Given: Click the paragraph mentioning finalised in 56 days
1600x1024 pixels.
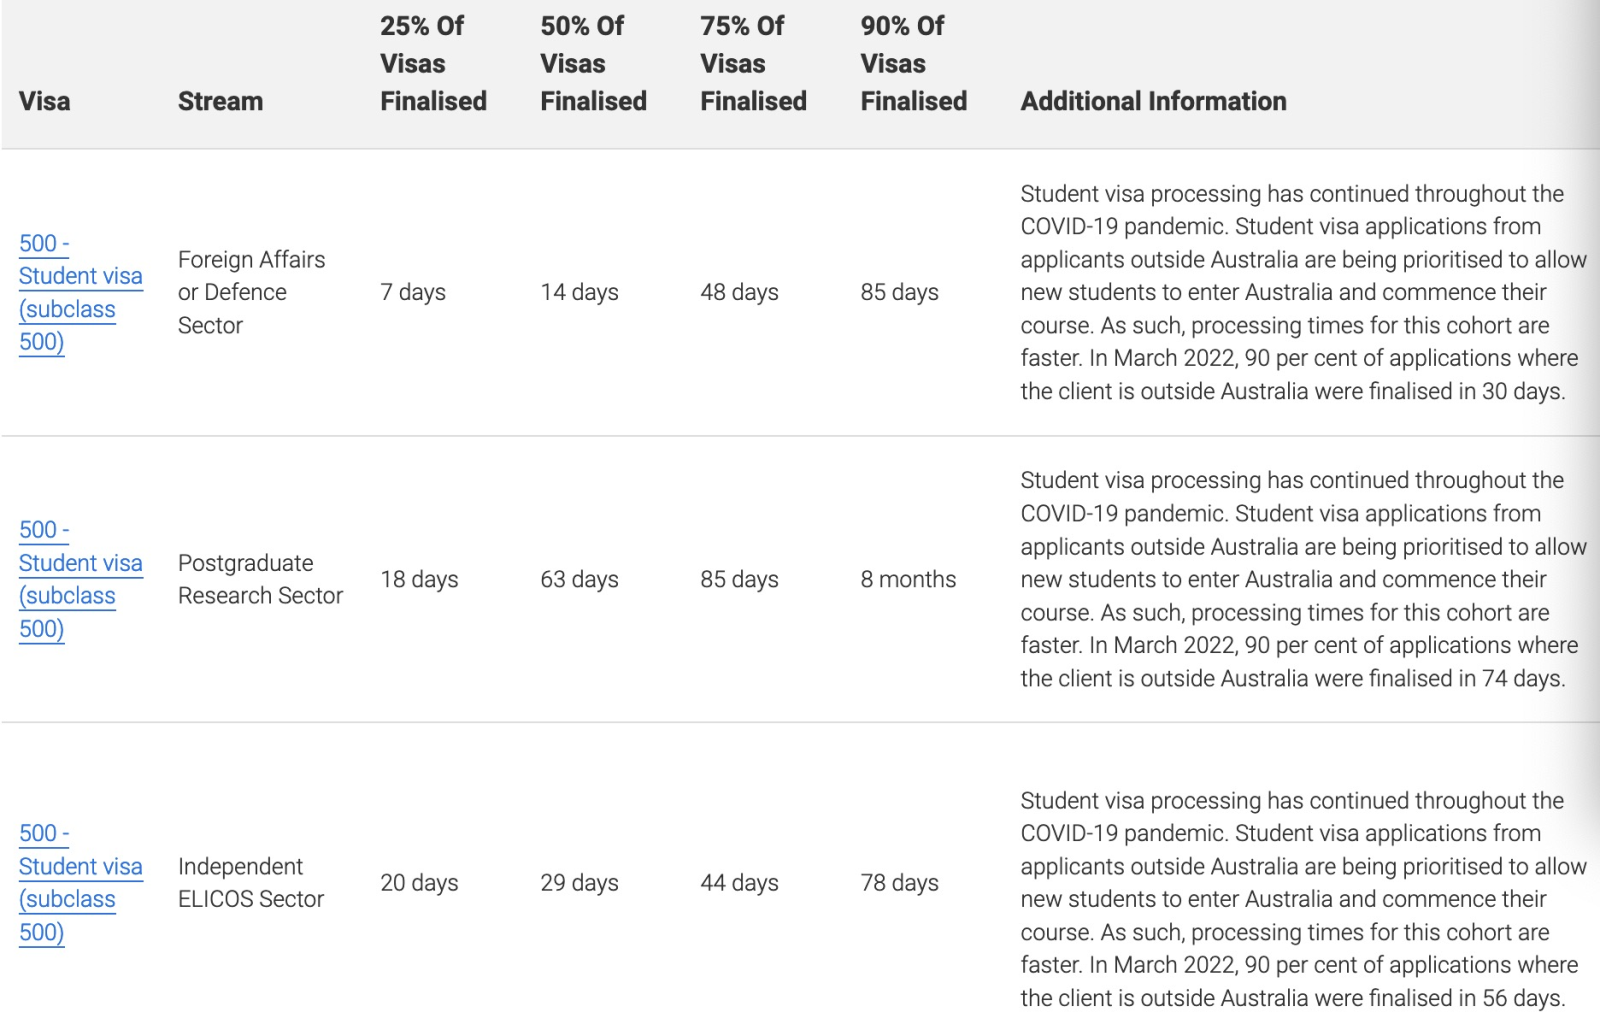Looking at the screenshot, I should (x=1299, y=899).
